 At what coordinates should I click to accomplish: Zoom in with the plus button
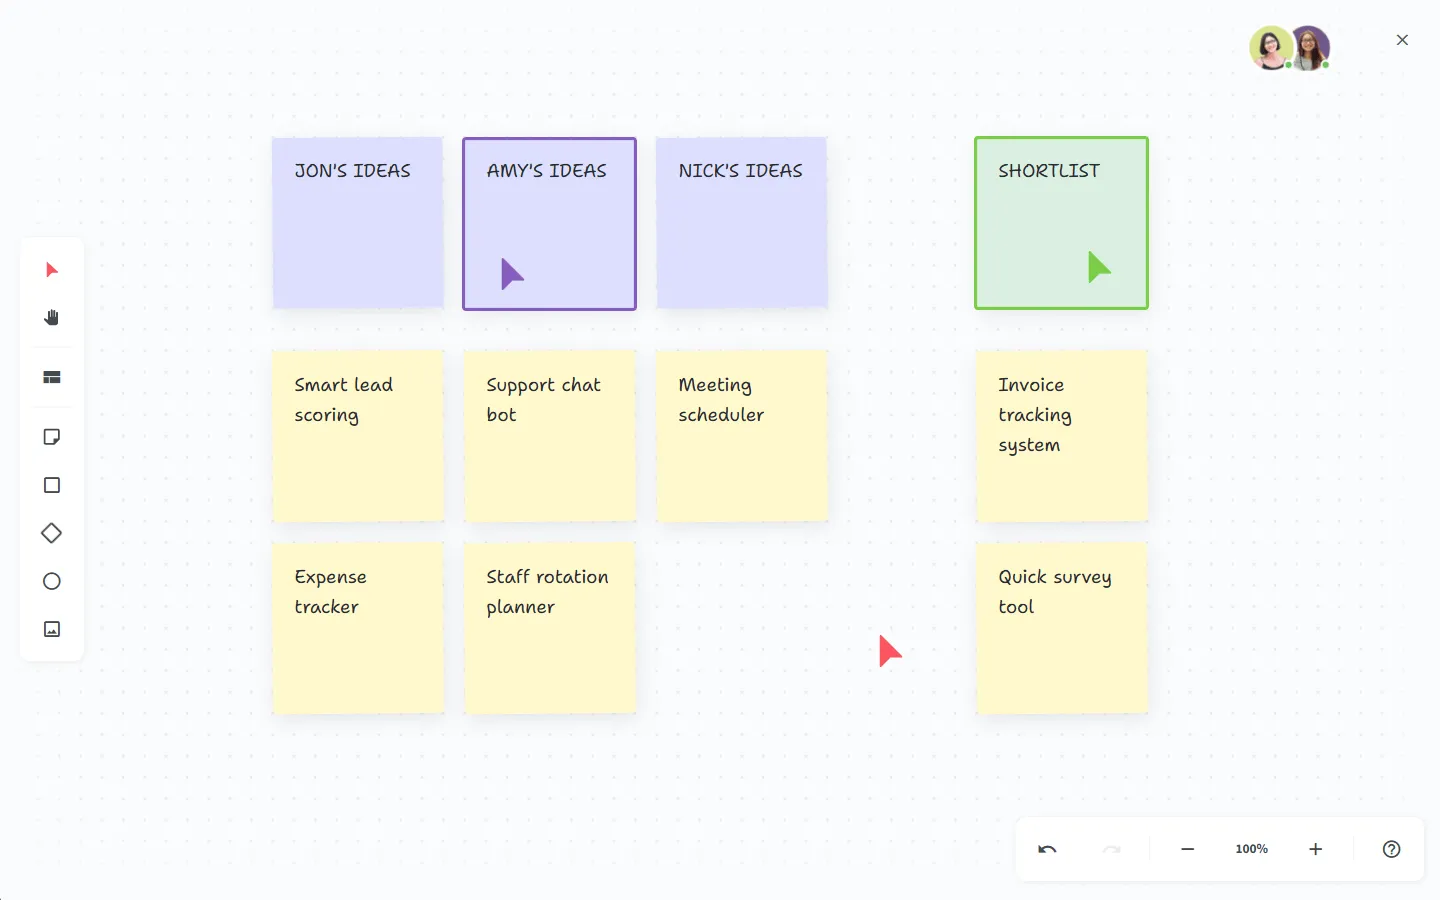click(1315, 849)
